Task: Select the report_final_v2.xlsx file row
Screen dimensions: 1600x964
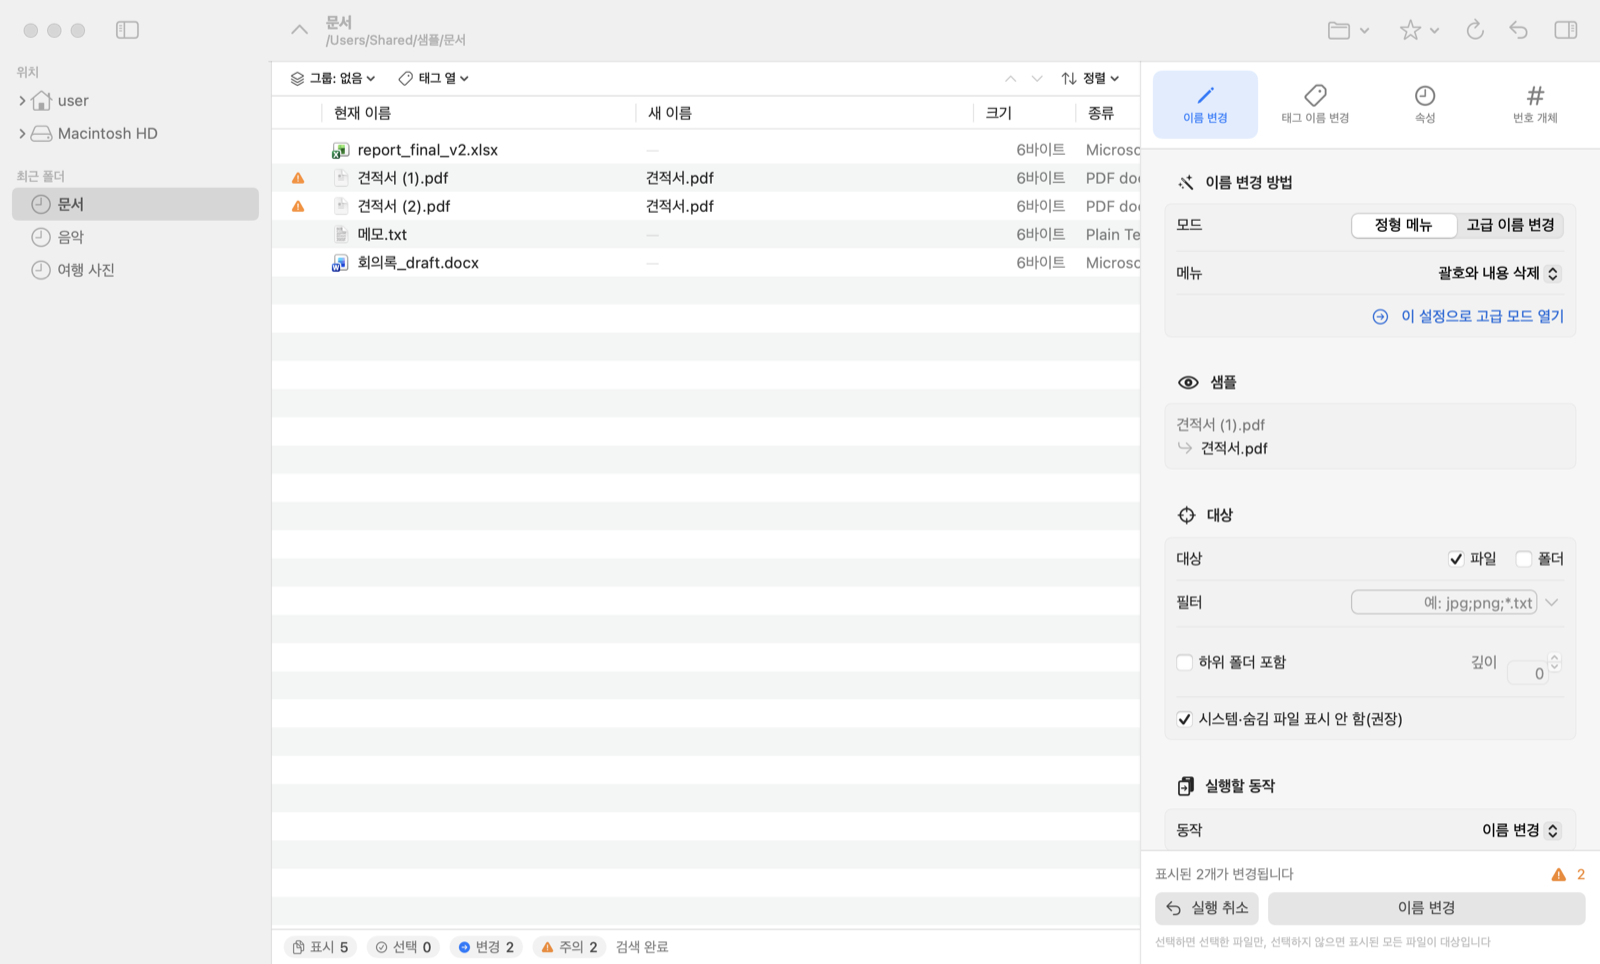Action: click(x=706, y=150)
